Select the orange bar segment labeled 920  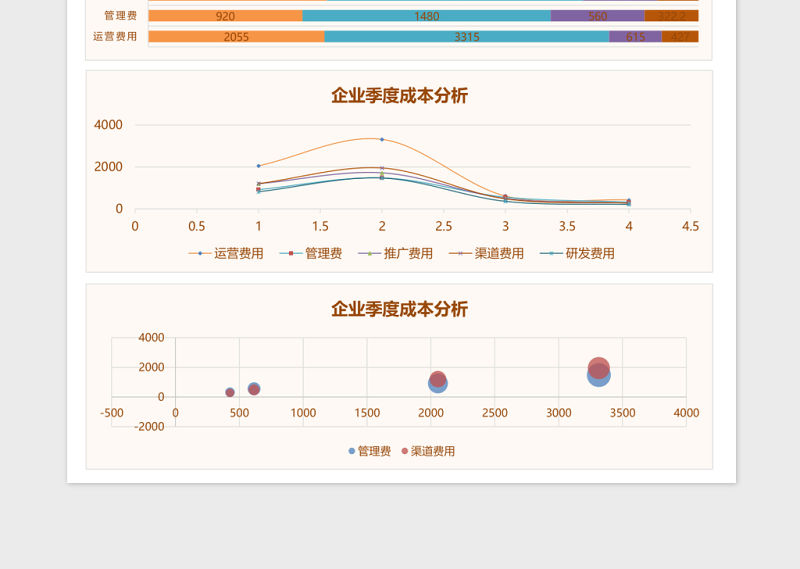tap(225, 16)
